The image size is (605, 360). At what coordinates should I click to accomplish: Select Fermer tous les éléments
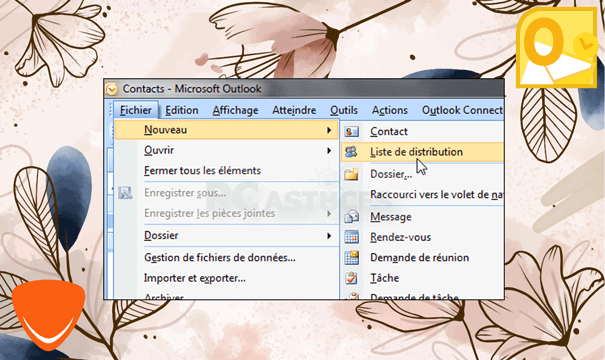click(x=226, y=171)
